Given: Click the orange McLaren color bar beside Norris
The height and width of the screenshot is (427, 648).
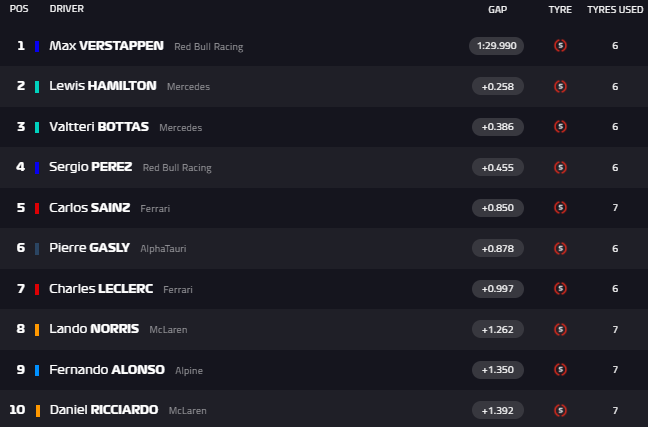Looking at the screenshot, I should click(x=37, y=329).
